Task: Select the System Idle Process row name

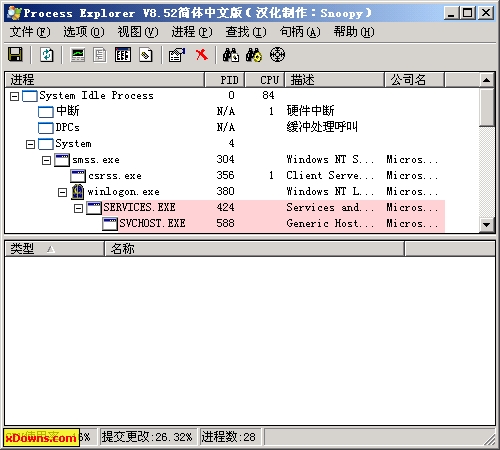Action: pyautogui.click(x=96, y=96)
